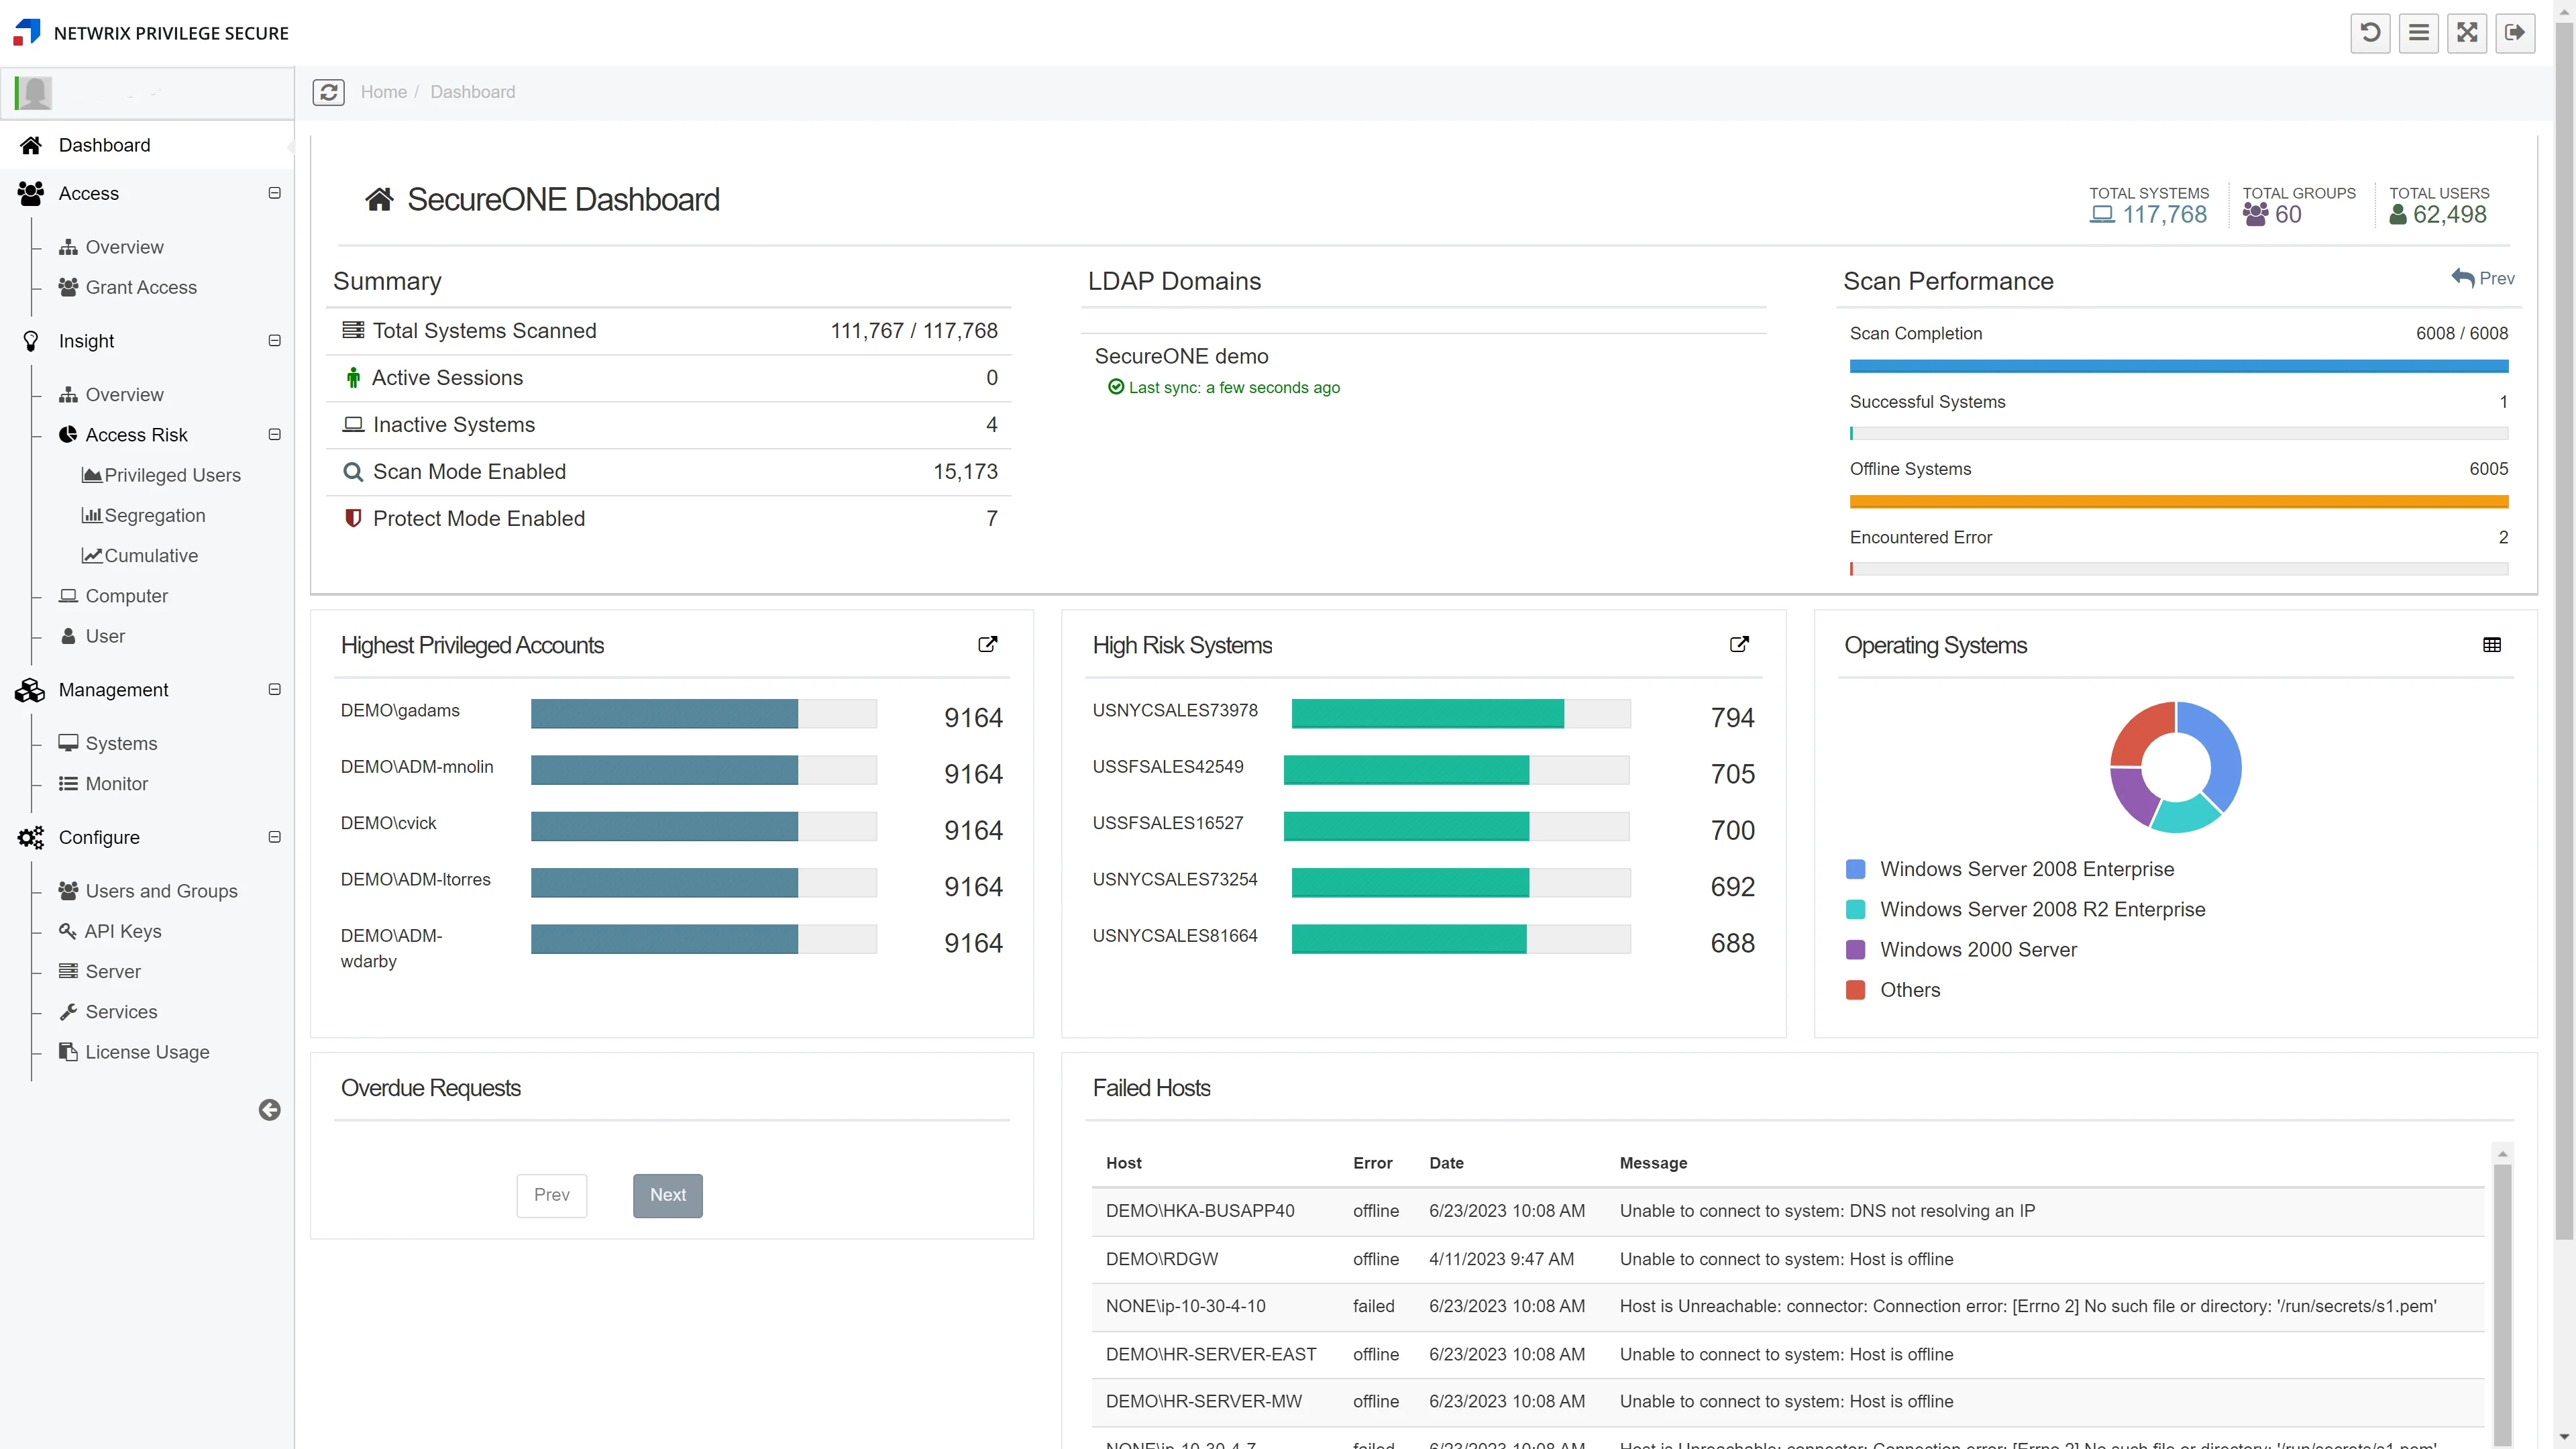The height and width of the screenshot is (1449, 2576).
Task: Switch Operating Systems to table view icon
Action: pyautogui.click(x=2492, y=645)
